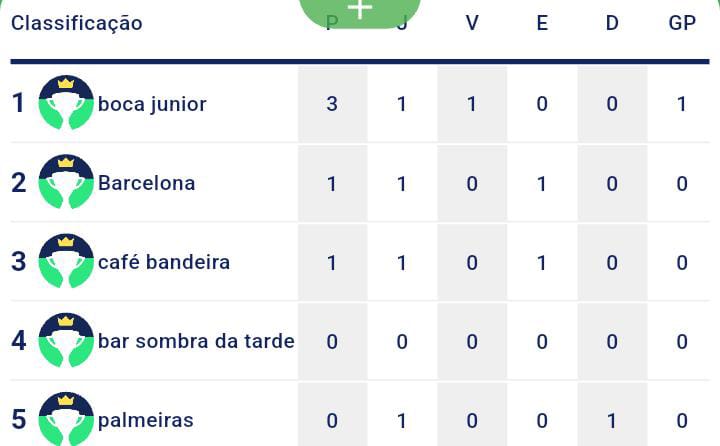Select the palmeiras team name
This screenshot has height=446, width=720.
coord(146,421)
